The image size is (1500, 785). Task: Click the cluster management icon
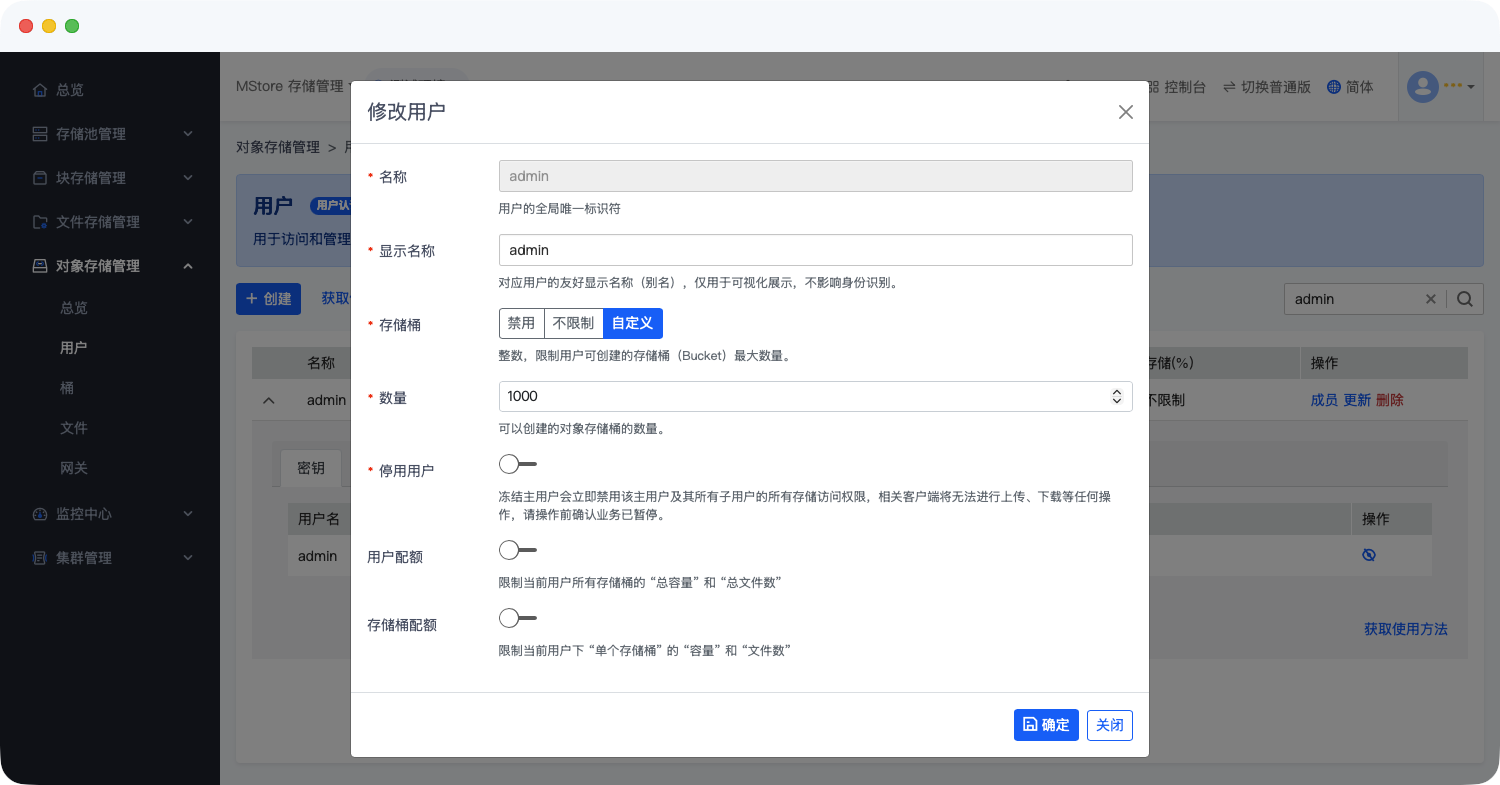(40, 558)
